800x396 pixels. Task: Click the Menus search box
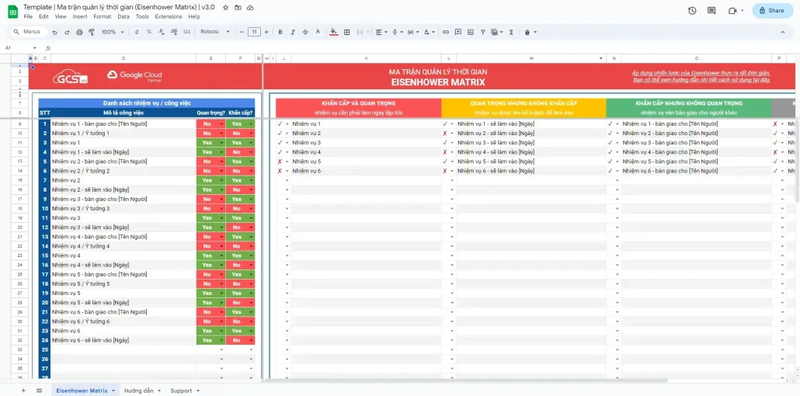29,32
